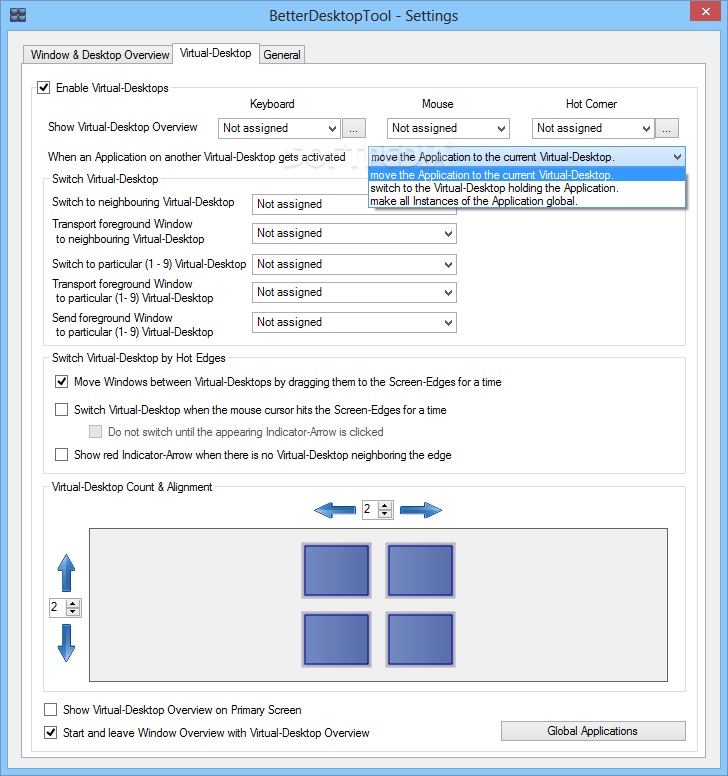Click the horizontal desktop count value field
The image size is (728, 776).
click(x=370, y=509)
